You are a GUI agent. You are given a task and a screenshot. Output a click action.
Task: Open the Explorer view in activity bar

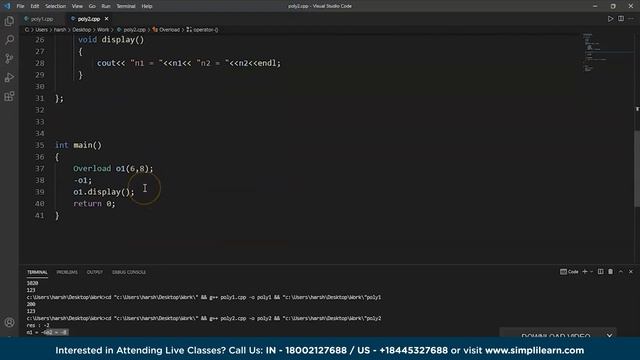click(9, 21)
